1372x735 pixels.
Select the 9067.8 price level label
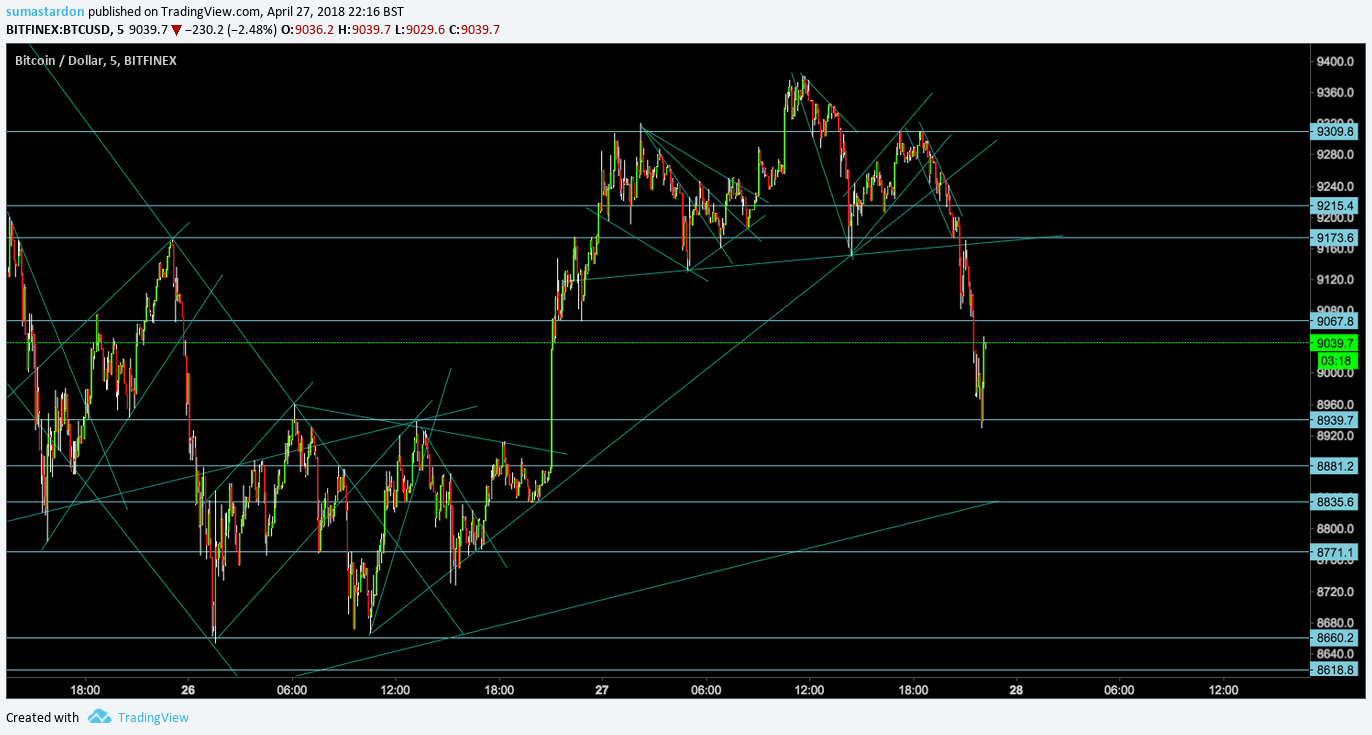click(x=1334, y=321)
